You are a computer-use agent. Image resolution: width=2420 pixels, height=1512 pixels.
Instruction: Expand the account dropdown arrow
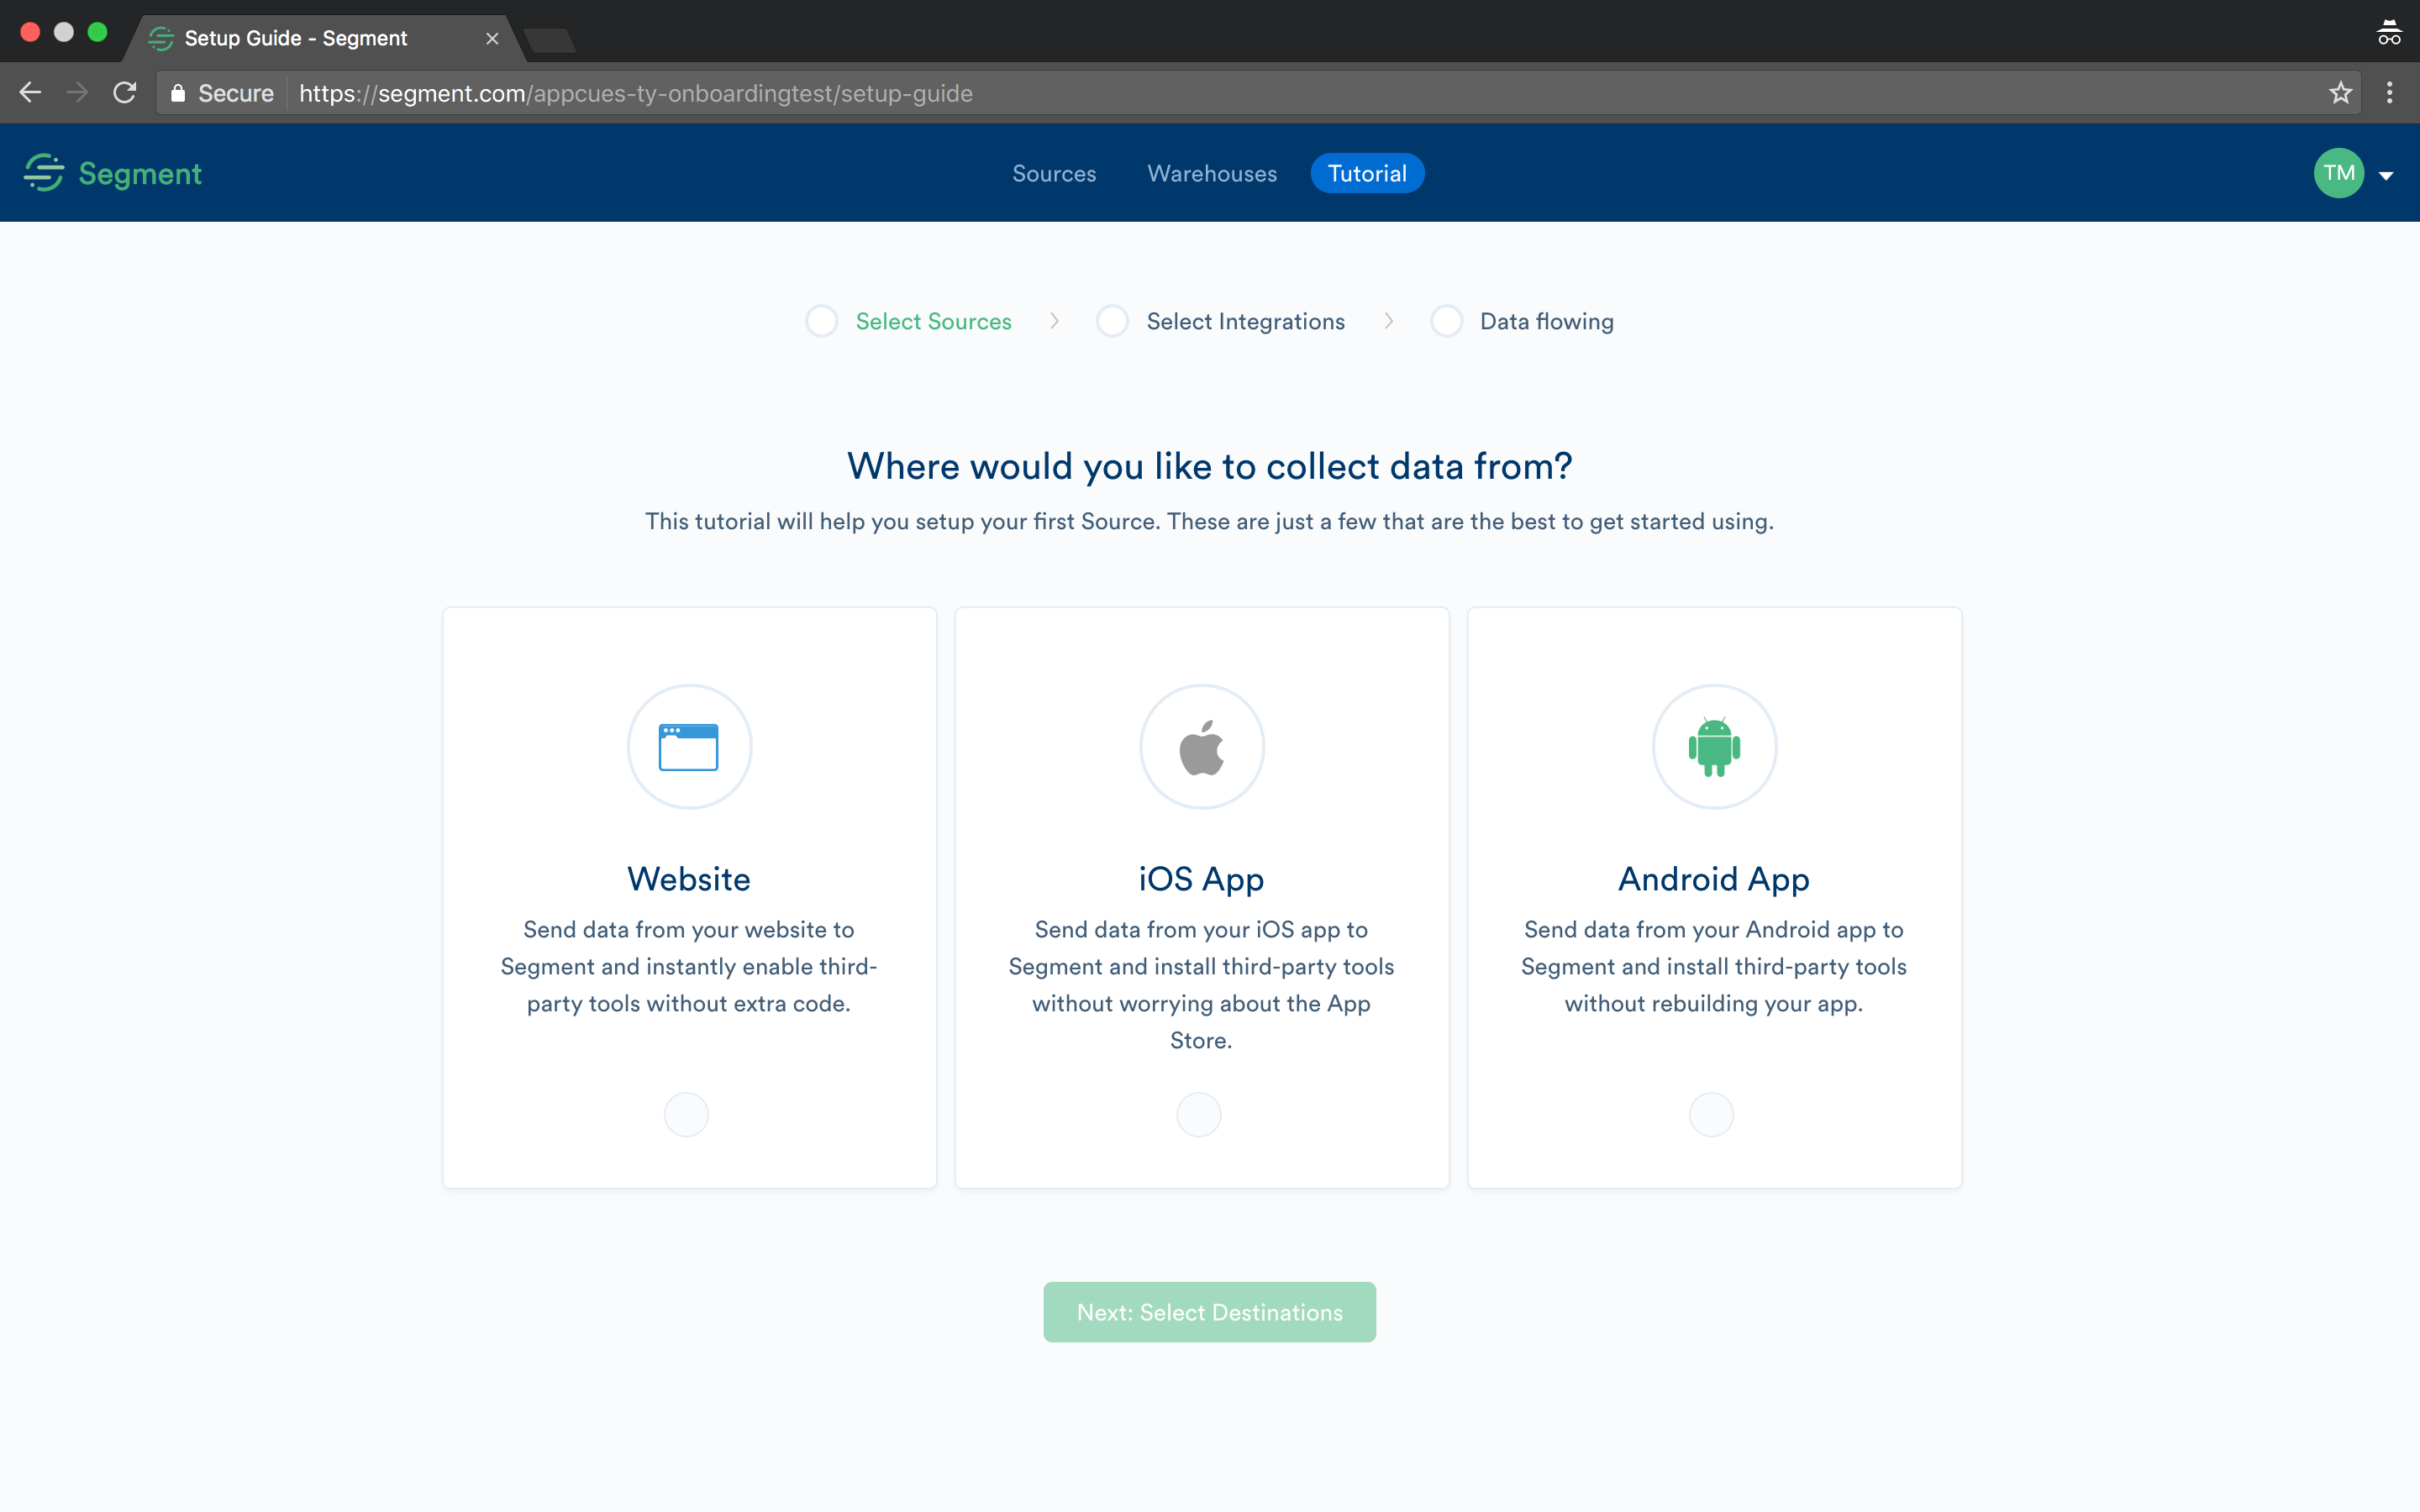click(2387, 176)
